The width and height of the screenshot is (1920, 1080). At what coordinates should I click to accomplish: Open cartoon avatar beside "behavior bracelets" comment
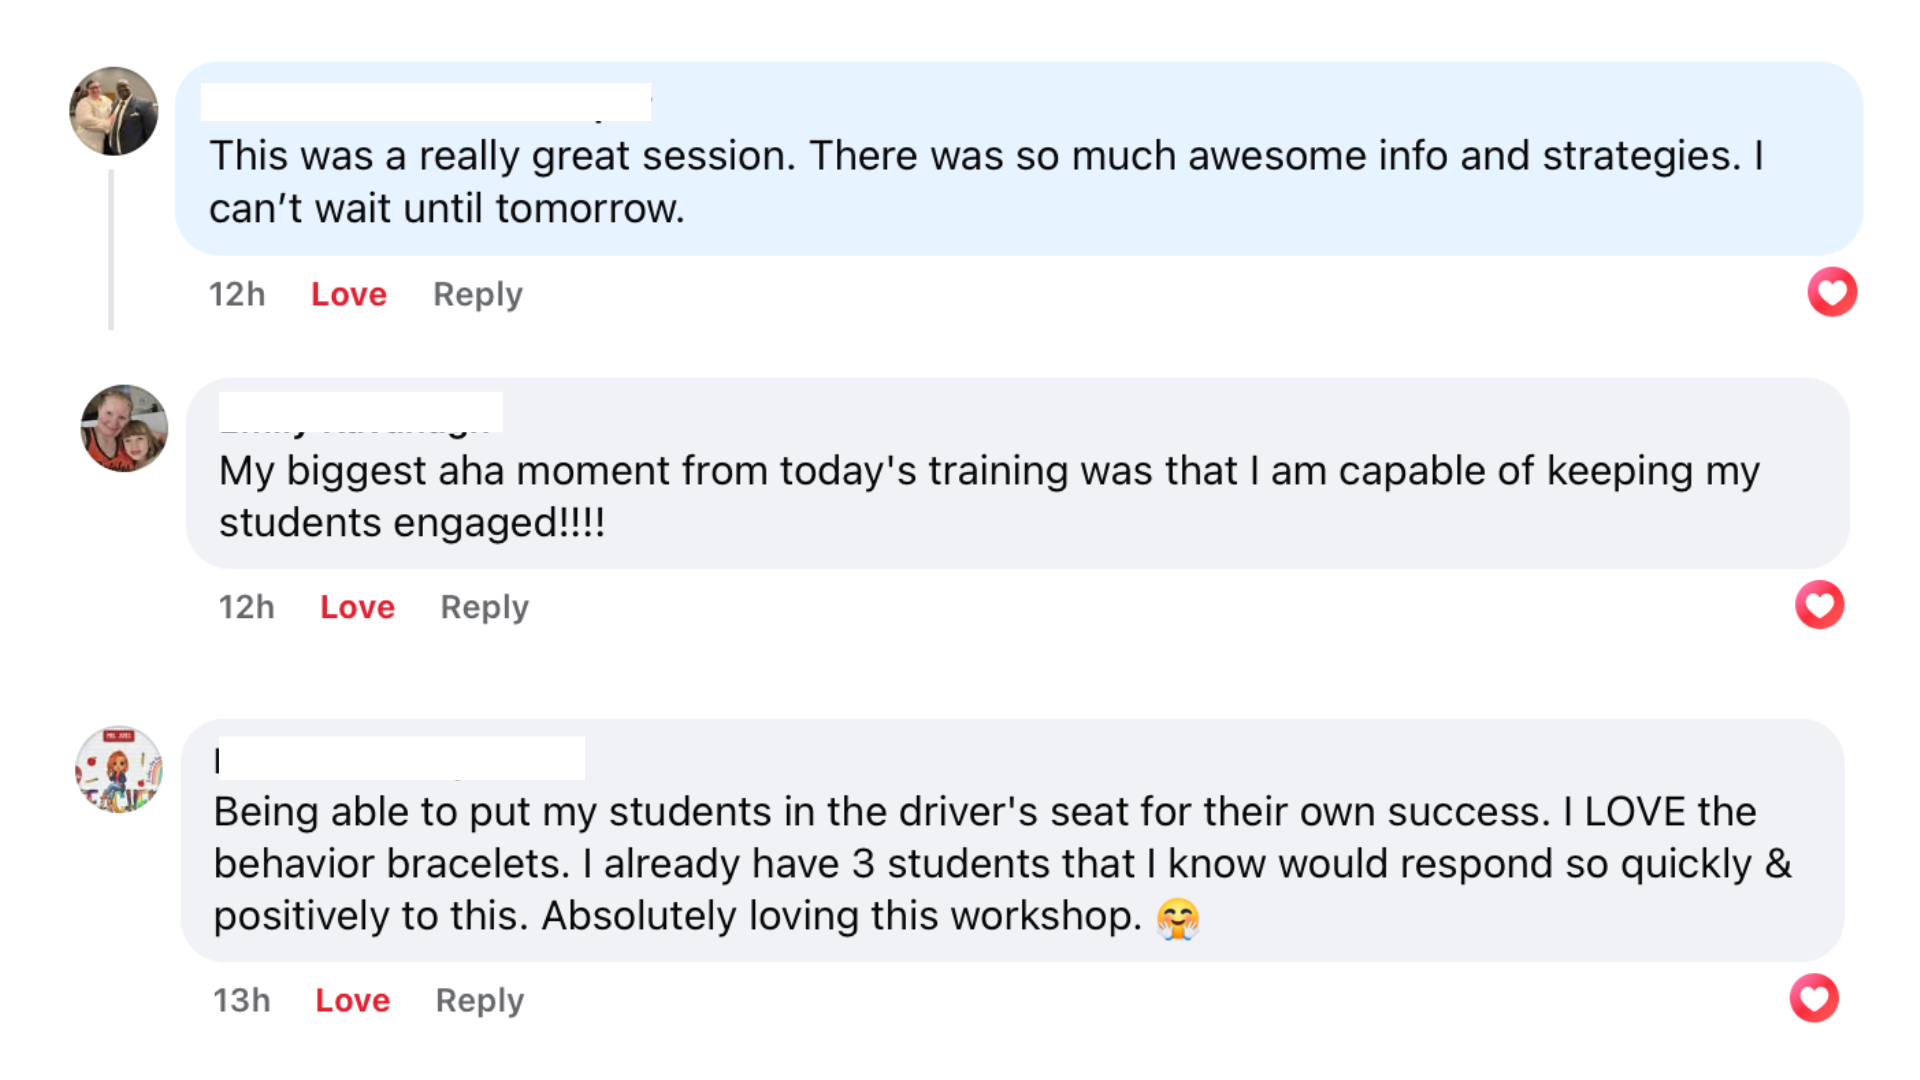(119, 769)
